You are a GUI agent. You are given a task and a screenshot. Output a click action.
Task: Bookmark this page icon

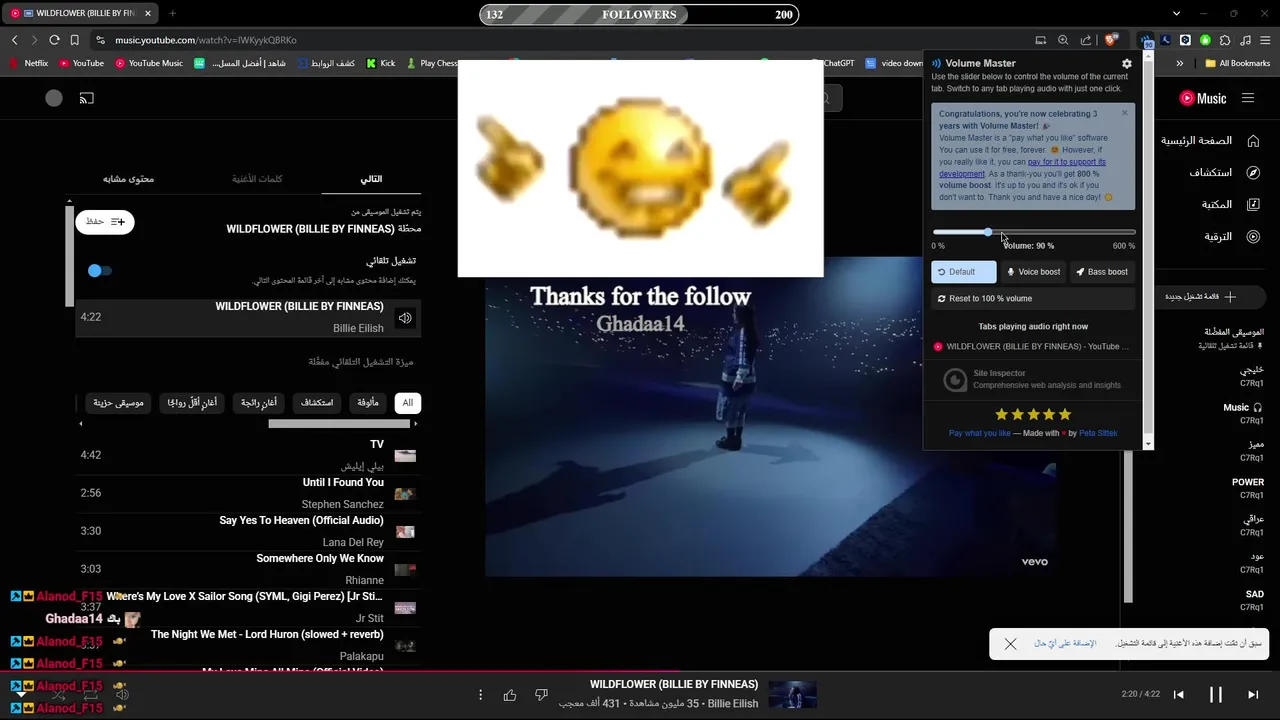pos(74,40)
